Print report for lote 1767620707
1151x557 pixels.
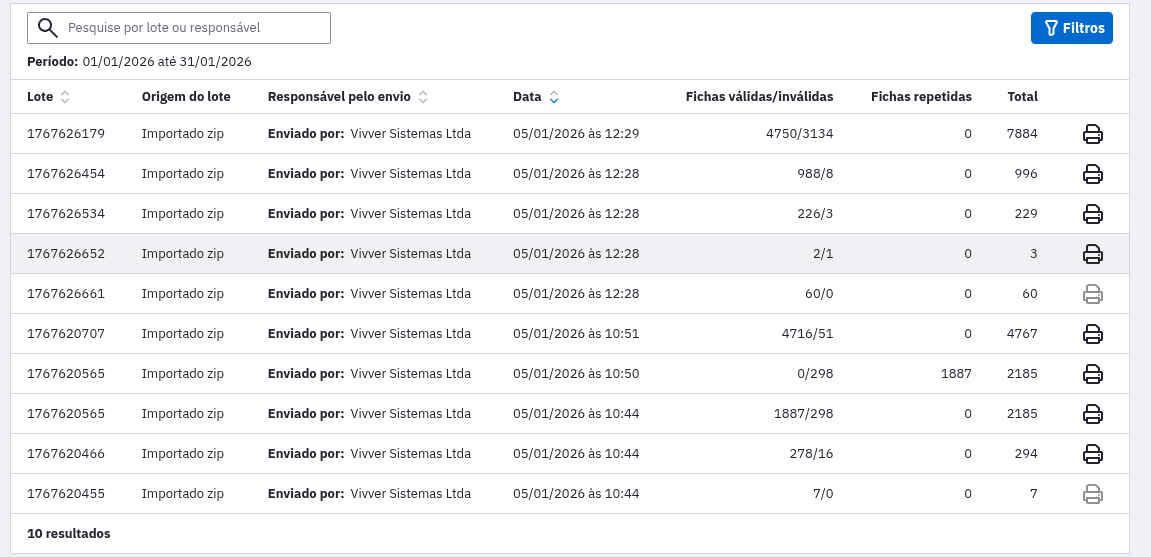[x=1093, y=334]
